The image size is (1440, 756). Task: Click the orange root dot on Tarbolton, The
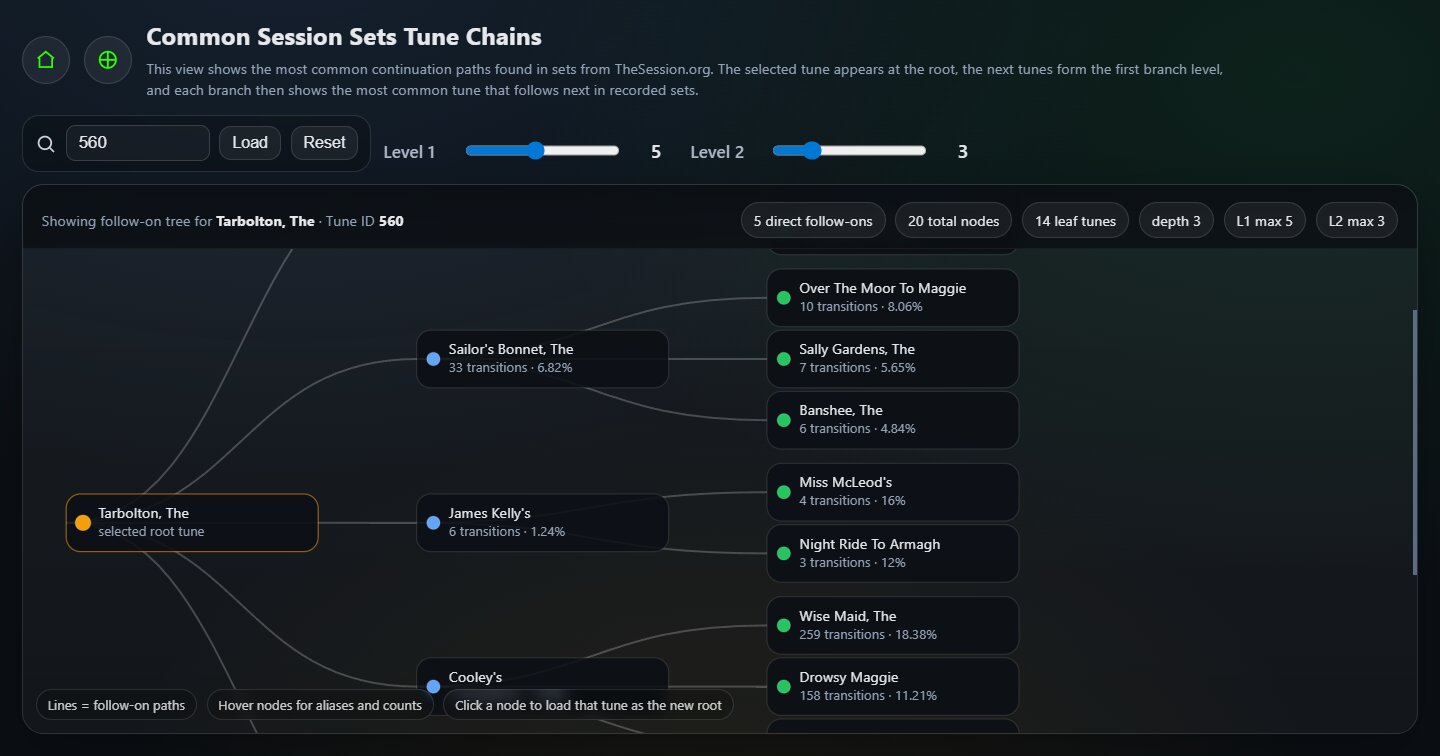[x=83, y=522]
